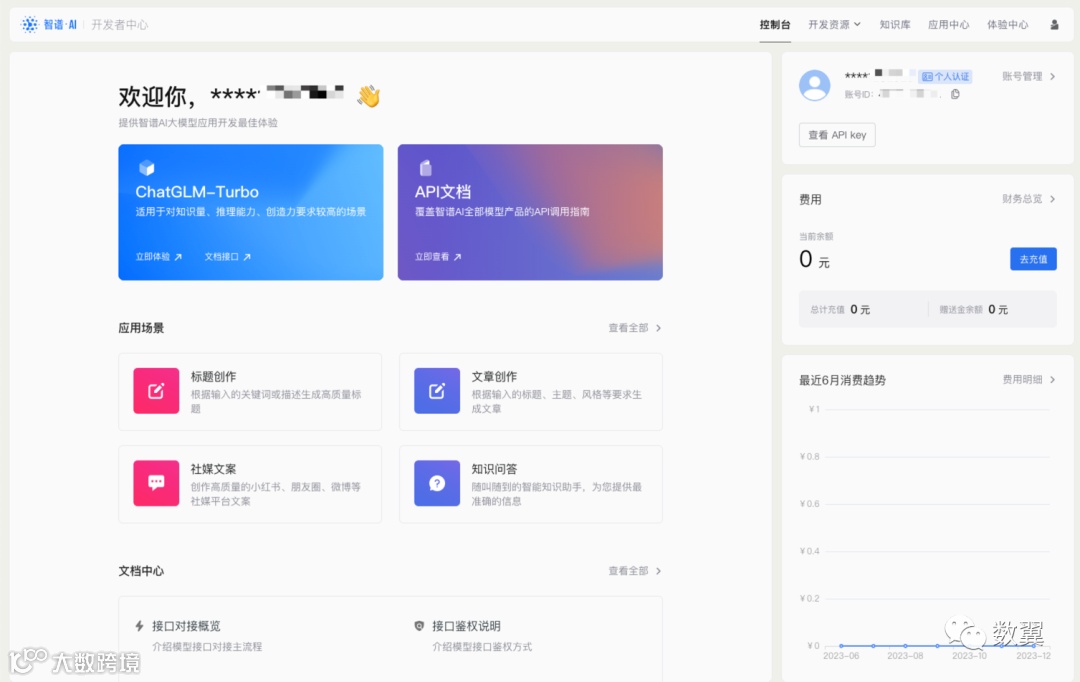1080x682 pixels.
Task: Click the cube icon on ChatGLM-Turbo card
Action: tap(147, 167)
